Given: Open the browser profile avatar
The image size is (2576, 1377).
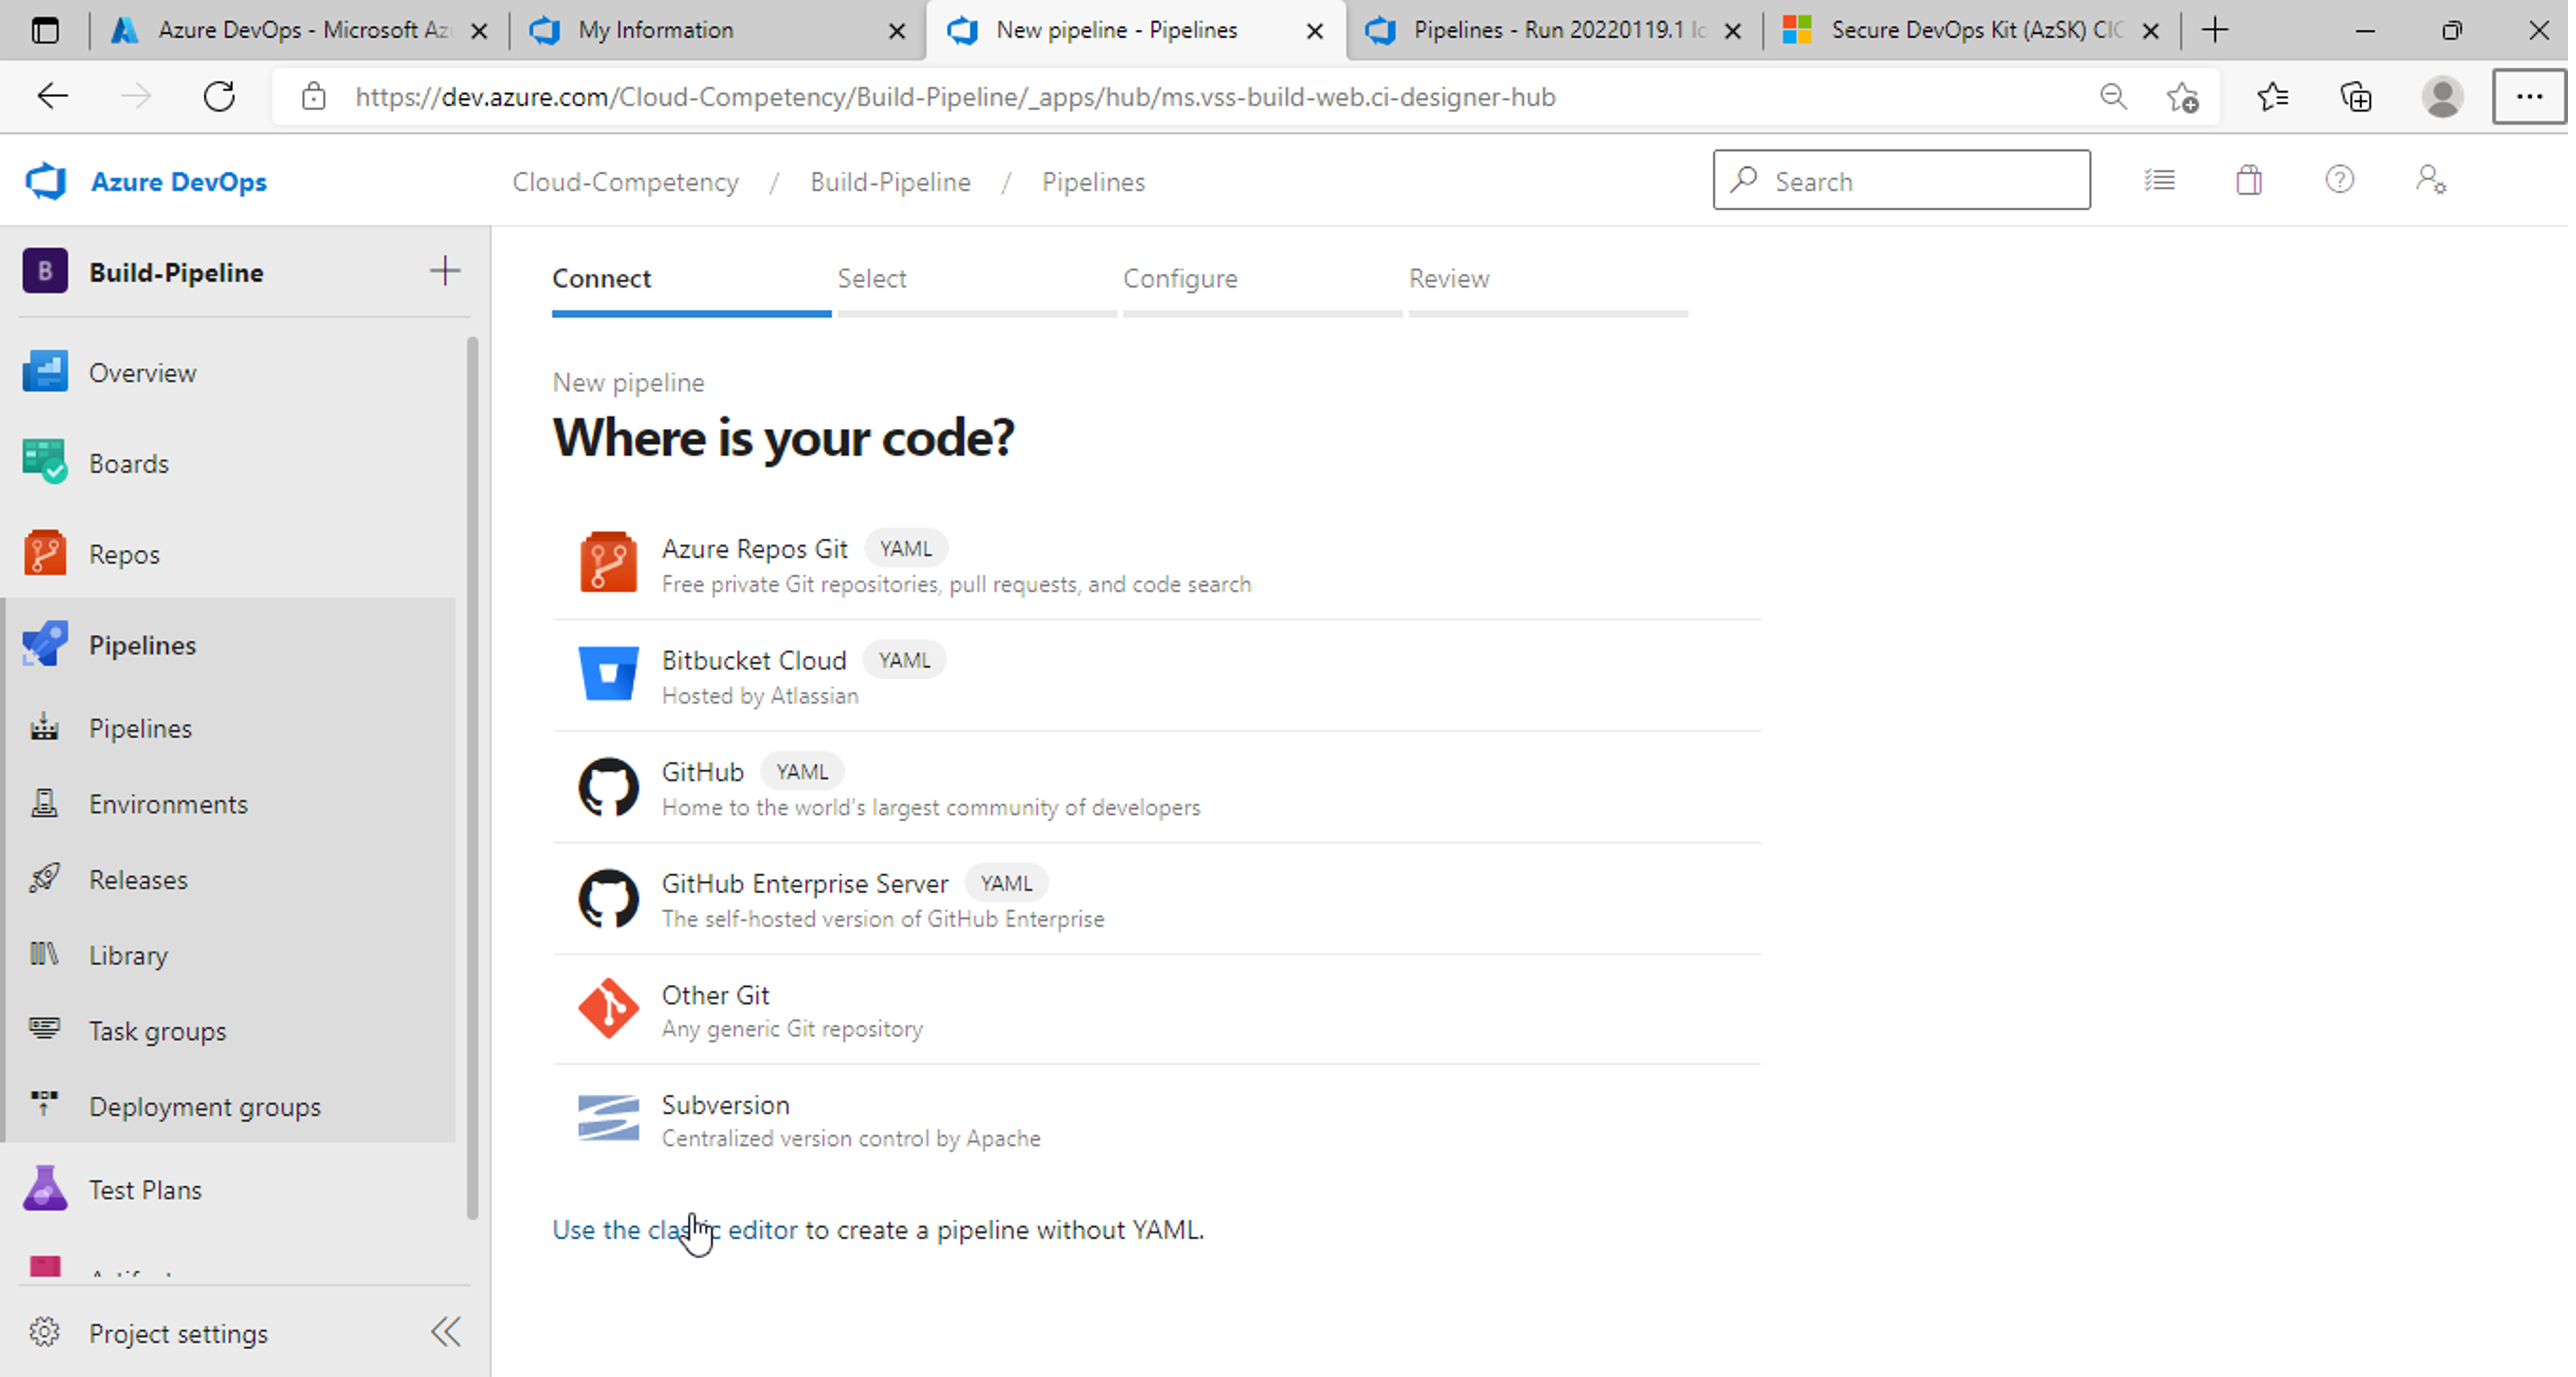Looking at the screenshot, I should pos(2442,97).
